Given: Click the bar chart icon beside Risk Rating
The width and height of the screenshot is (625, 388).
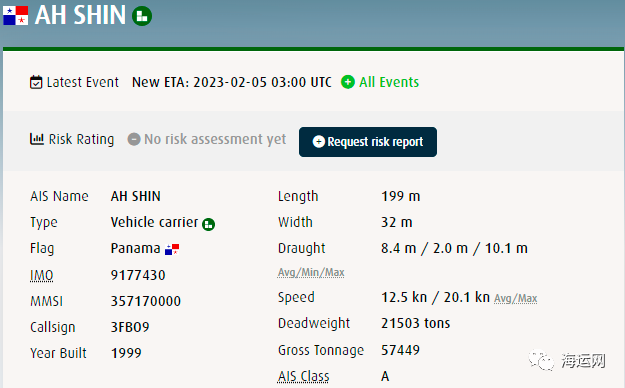Looking at the screenshot, I should click(37, 139).
